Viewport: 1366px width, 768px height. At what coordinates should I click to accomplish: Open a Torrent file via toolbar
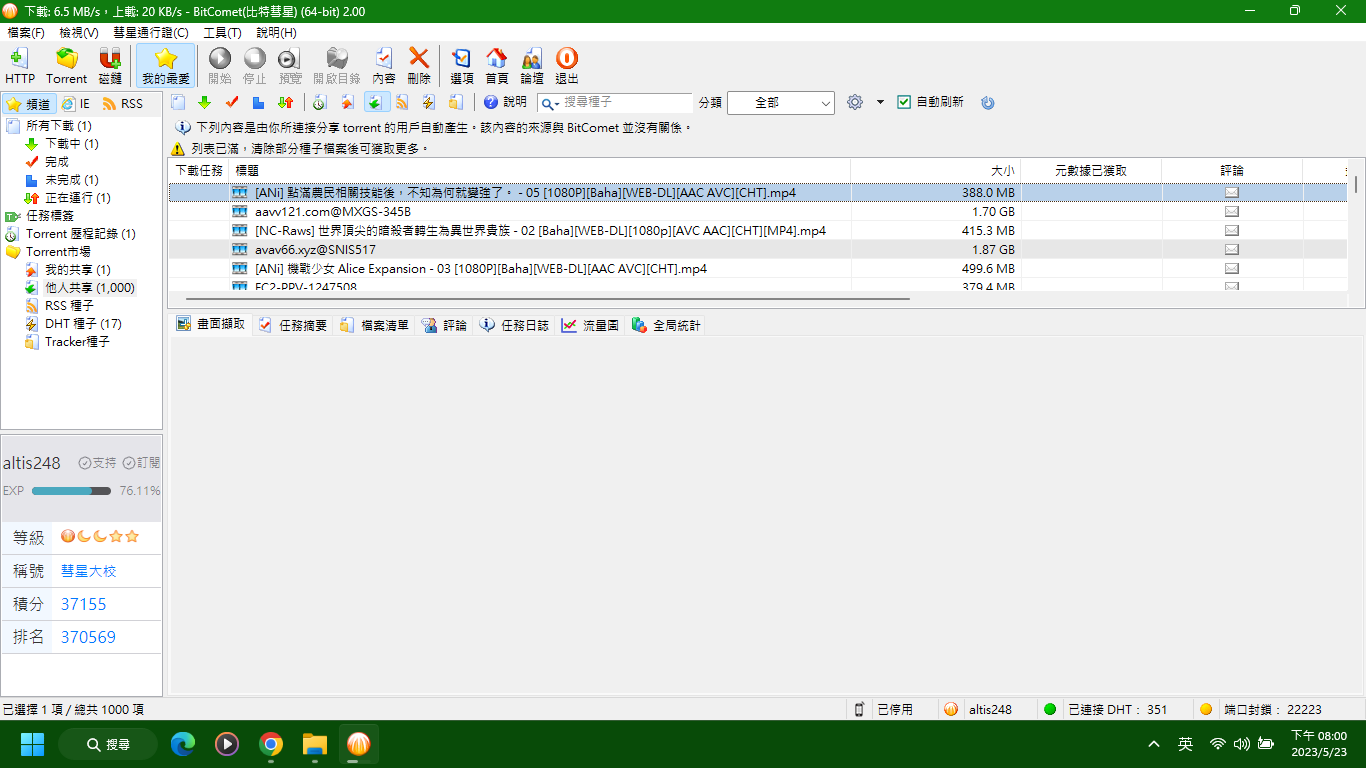point(67,66)
